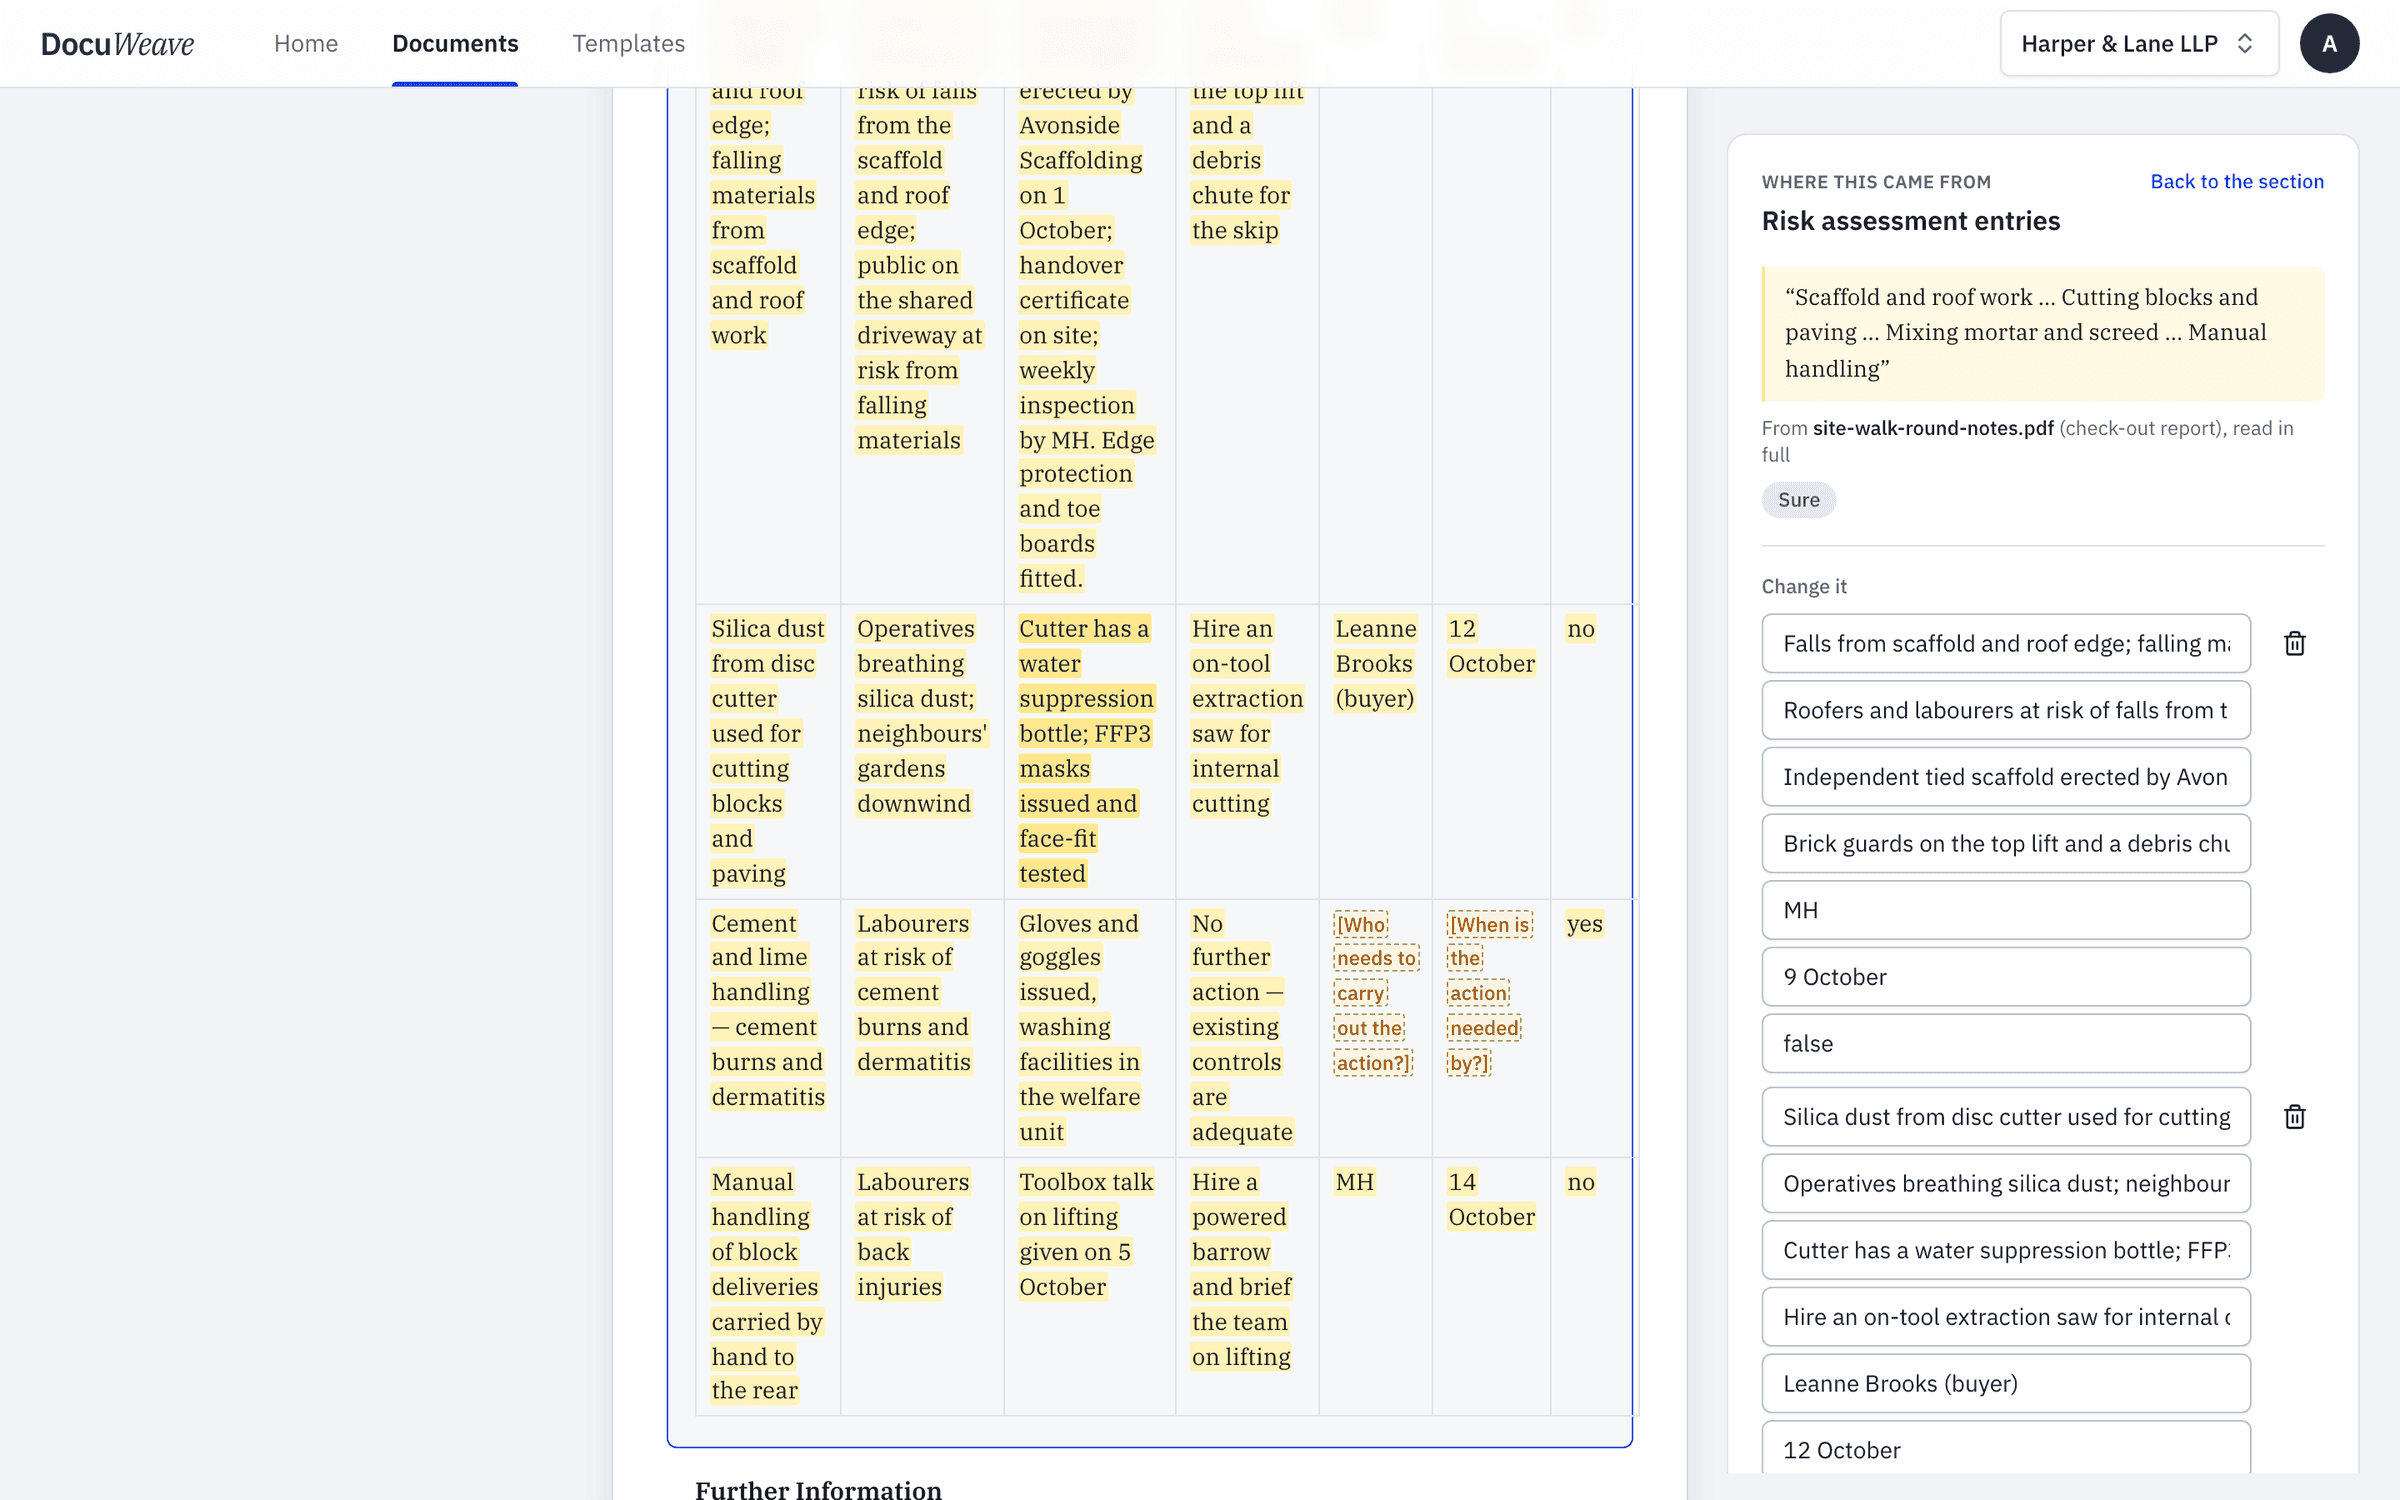Click the Further Information heading
Screen dimensions: 2400x1500
[818, 1488]
